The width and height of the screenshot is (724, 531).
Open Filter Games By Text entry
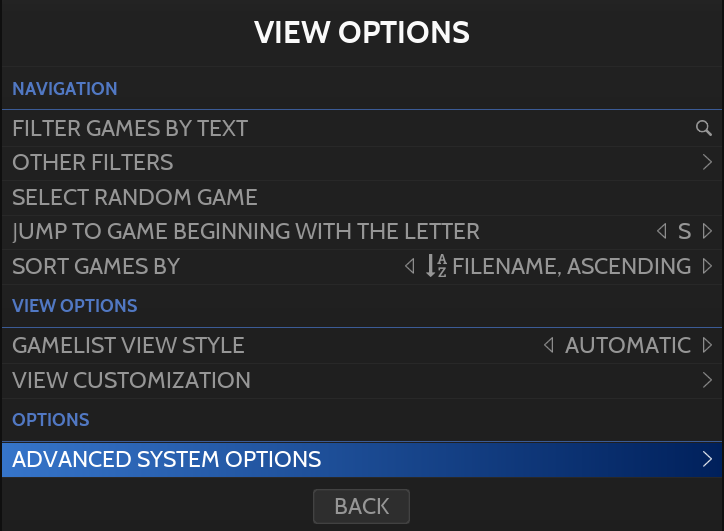pyautogui.click(x=130, y=128)
